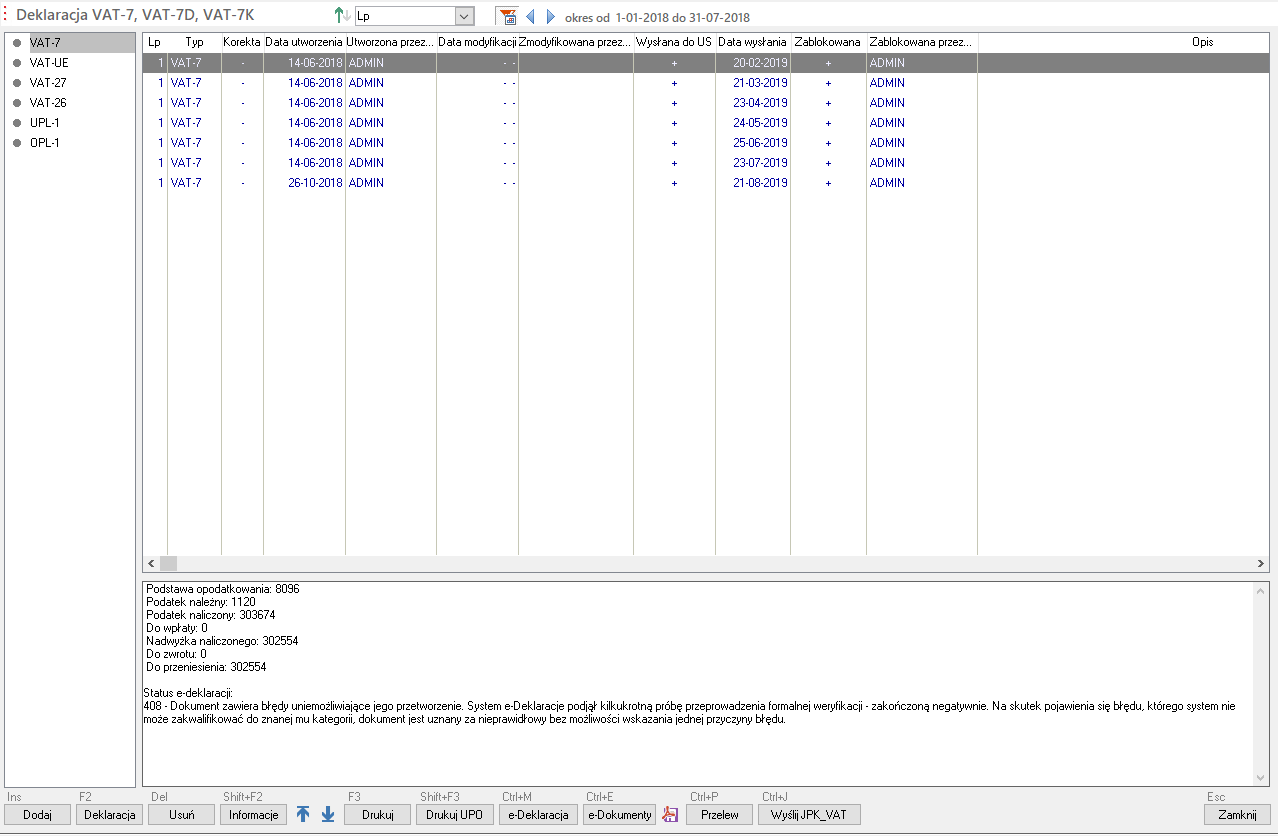The height and width of the screenshot is (836, 1278).
Task: Click the blue move-up arrow icon
Action: (x=303, y=814)
